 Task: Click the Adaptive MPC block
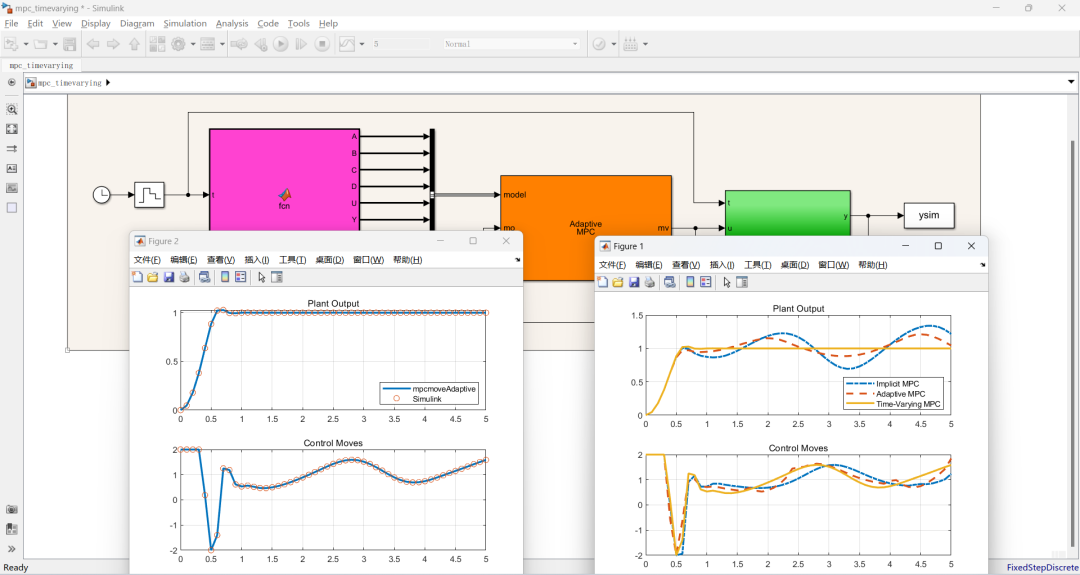point(585,228)
